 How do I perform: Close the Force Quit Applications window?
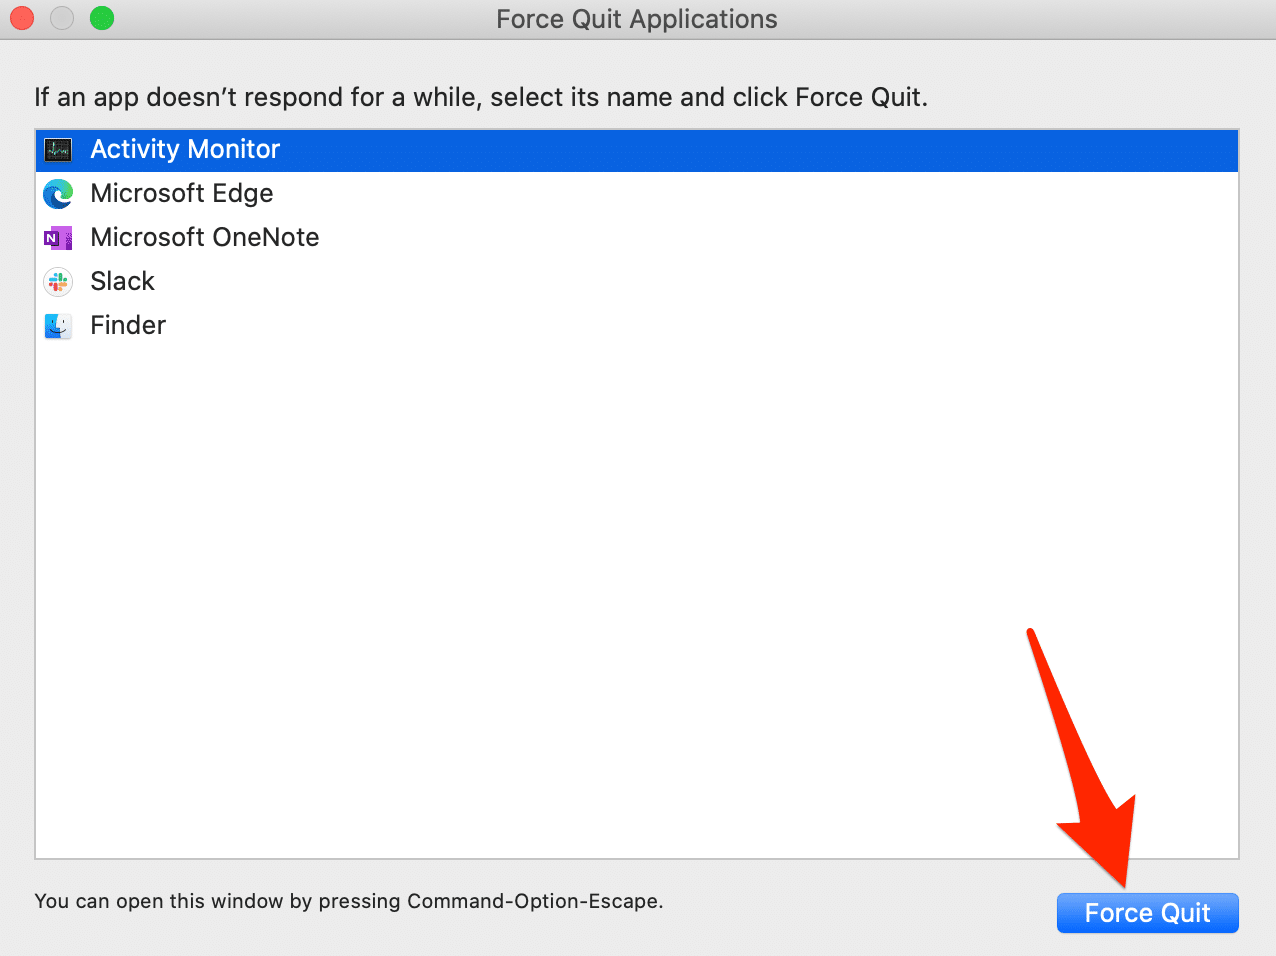point(22,18)
